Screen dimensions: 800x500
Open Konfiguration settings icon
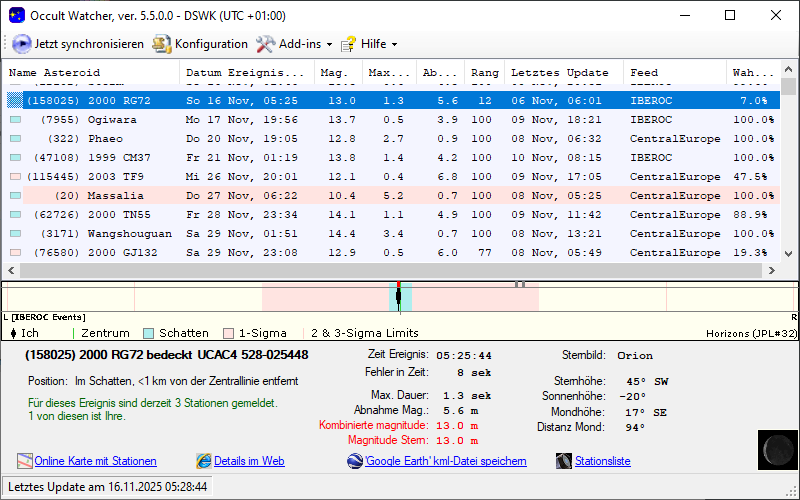click(161, 44)
